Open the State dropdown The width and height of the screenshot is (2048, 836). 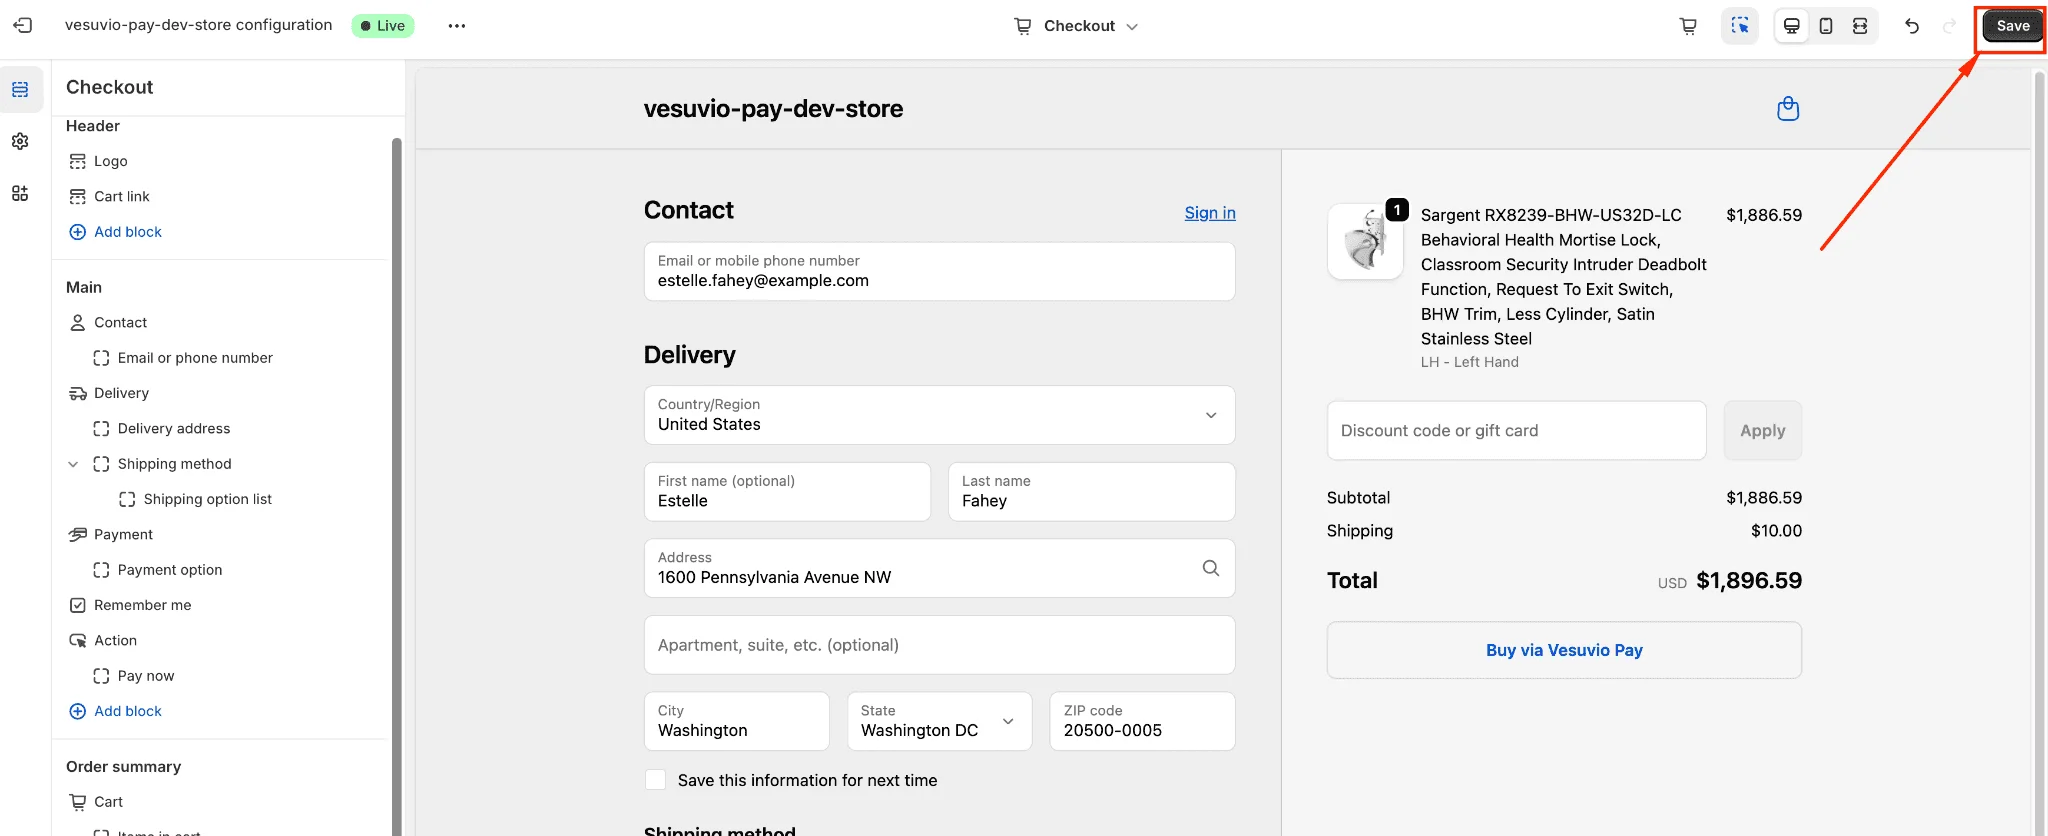(x=939, y=721)
